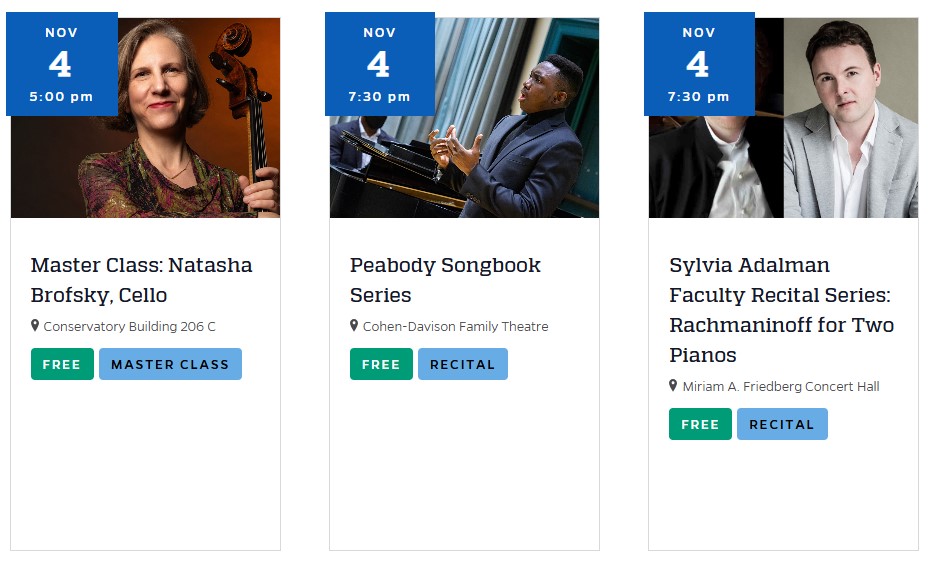Click location pin beside Miriam A. Friedberg Concert Hall
This screenshot has height=573, width=933.
coord(673,386)
